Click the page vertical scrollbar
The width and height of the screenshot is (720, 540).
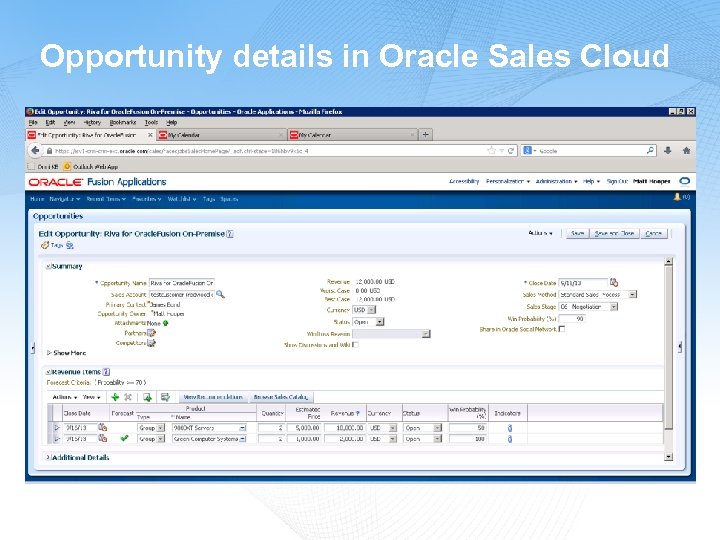pos(669,347)
